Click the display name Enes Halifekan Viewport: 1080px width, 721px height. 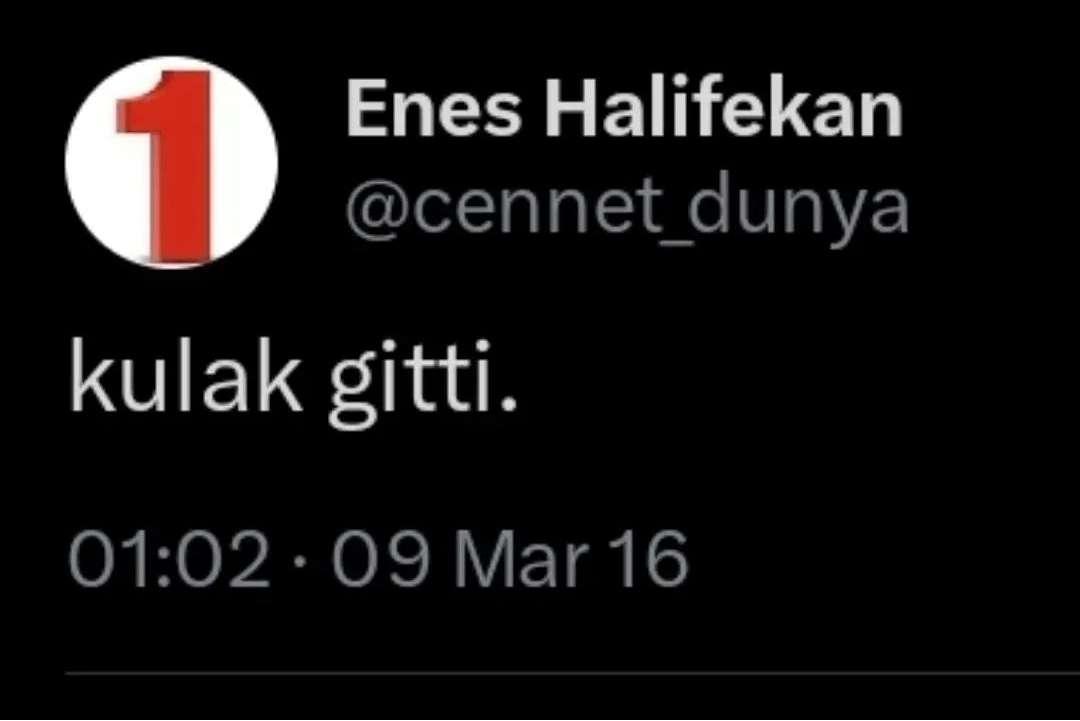pos(625,109)
